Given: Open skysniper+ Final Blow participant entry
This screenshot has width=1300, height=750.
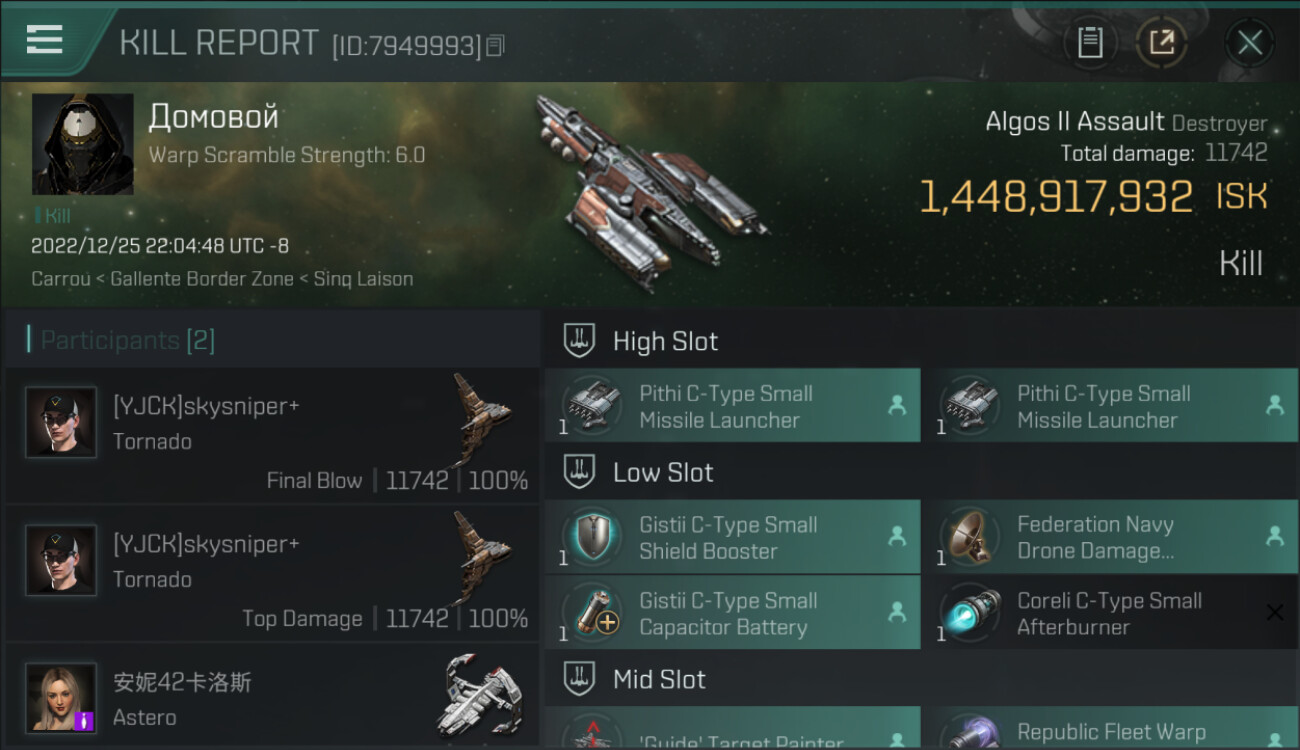Looking at the screenshot, I should coord(272,435).
